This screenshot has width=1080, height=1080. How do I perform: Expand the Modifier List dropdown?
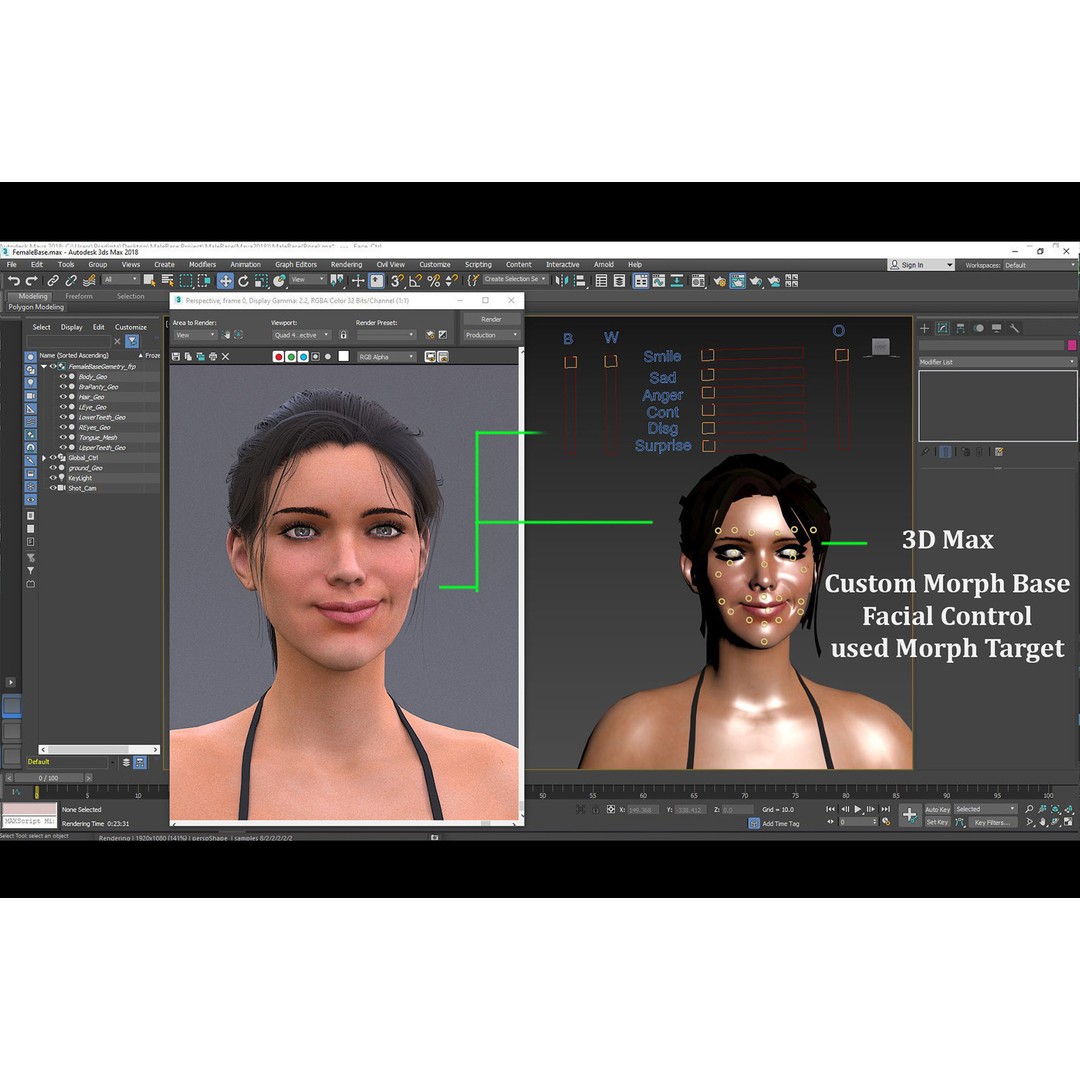click(997, 362)
